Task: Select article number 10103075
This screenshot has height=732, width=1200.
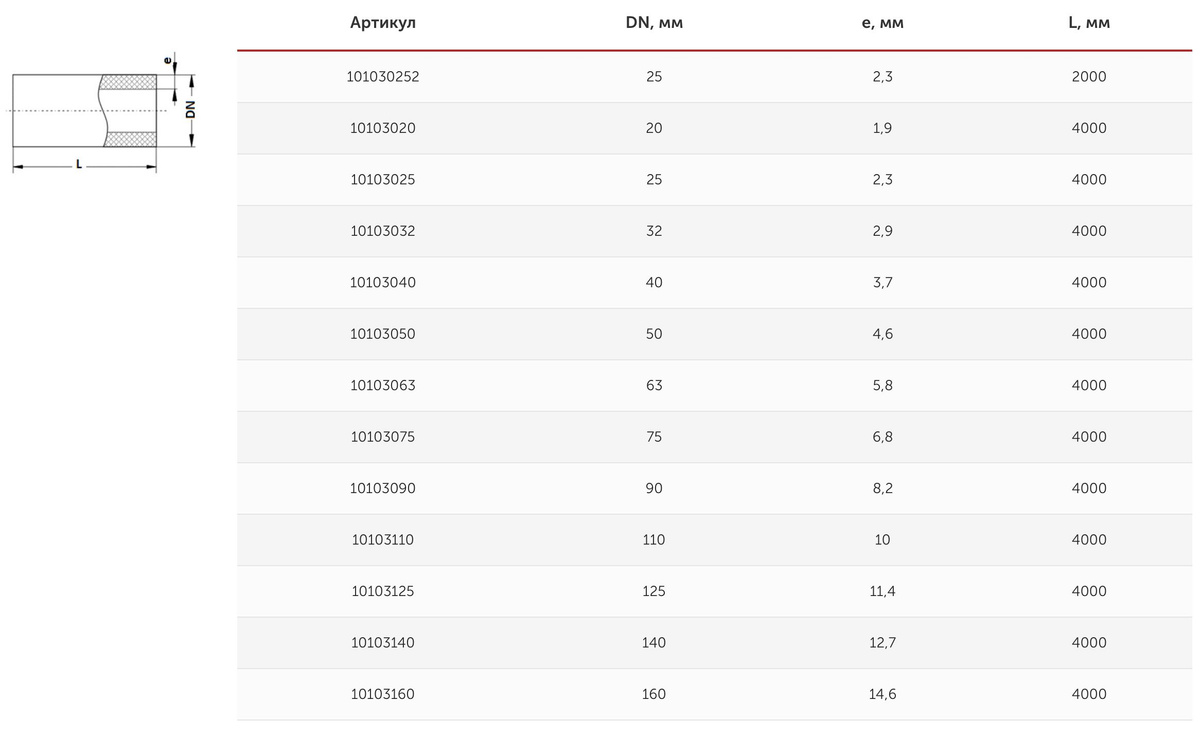Action: coord(383,437)
